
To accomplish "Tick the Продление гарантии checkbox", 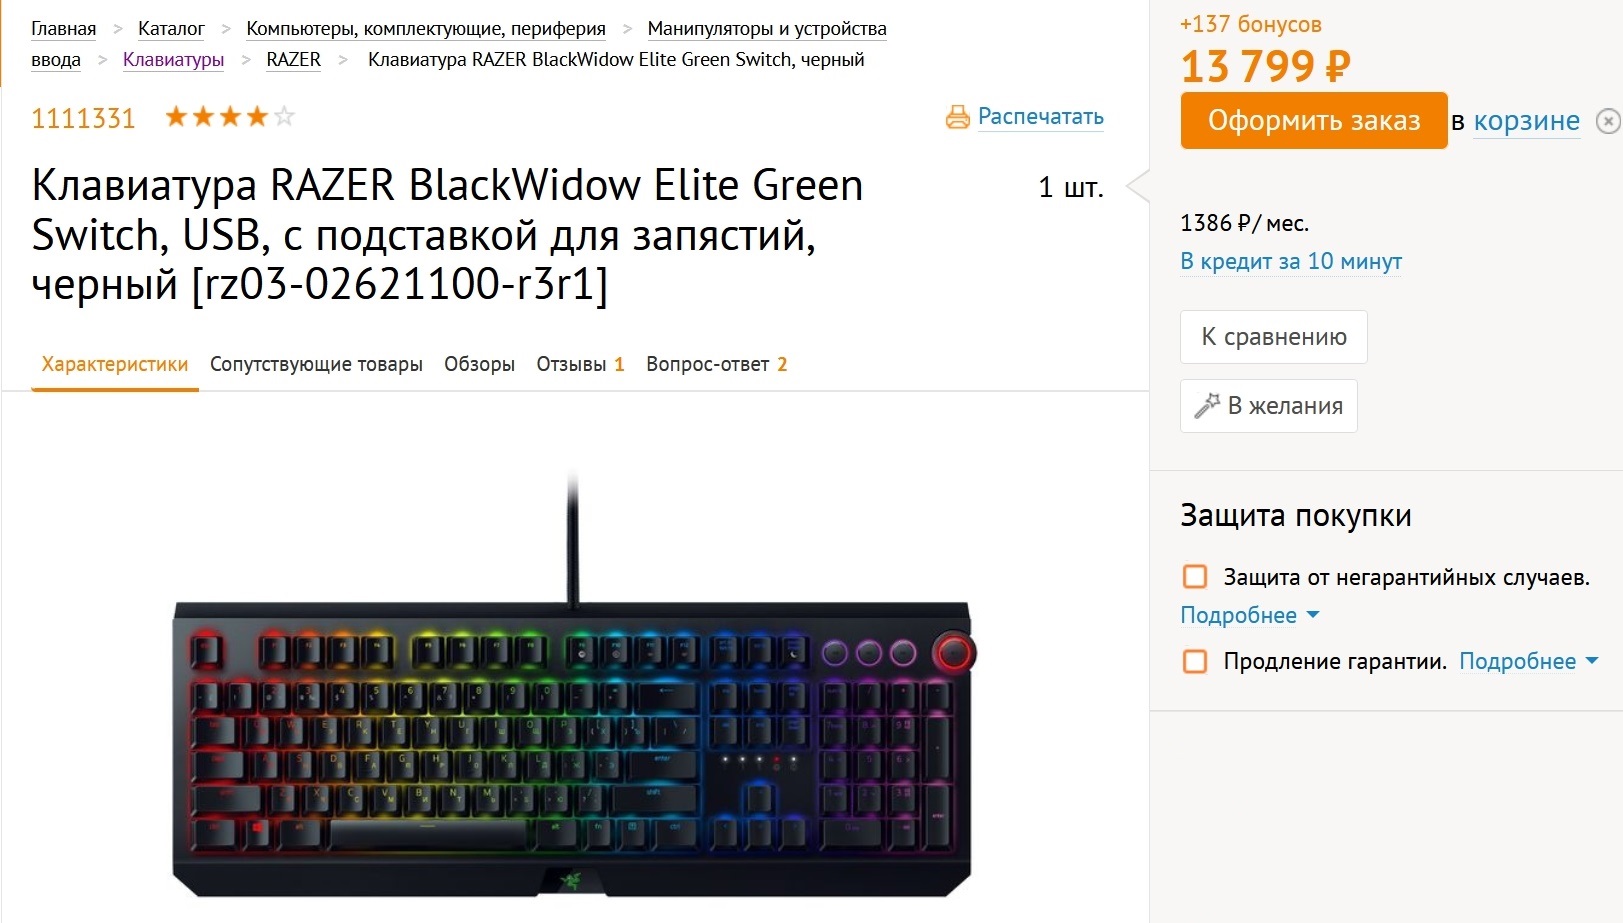I will [x=1195, y=661].
